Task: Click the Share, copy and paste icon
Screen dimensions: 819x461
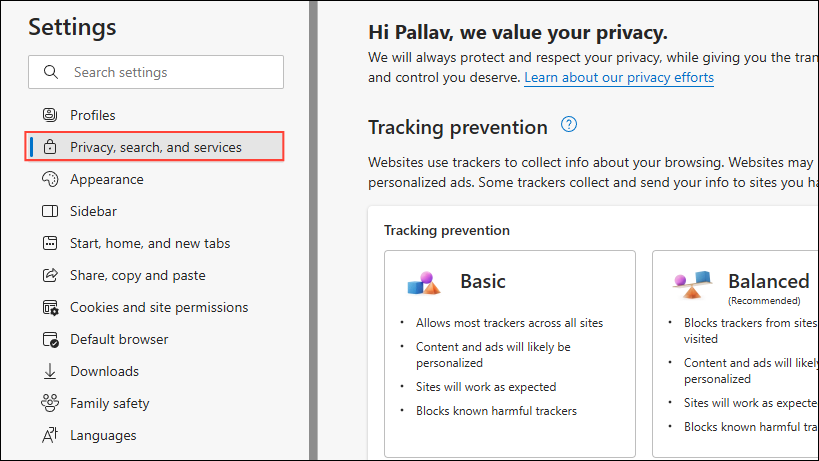Action: 50,275
